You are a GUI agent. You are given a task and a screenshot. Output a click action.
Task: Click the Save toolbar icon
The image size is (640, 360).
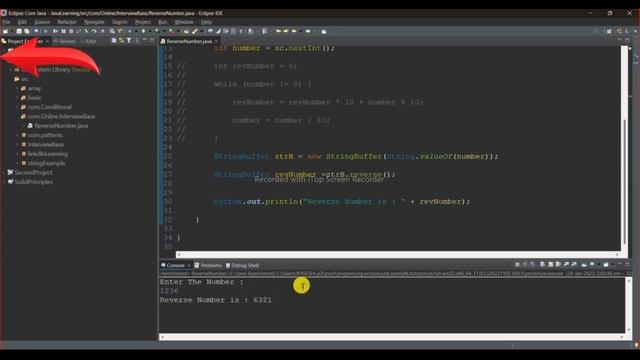coord(19,31)
